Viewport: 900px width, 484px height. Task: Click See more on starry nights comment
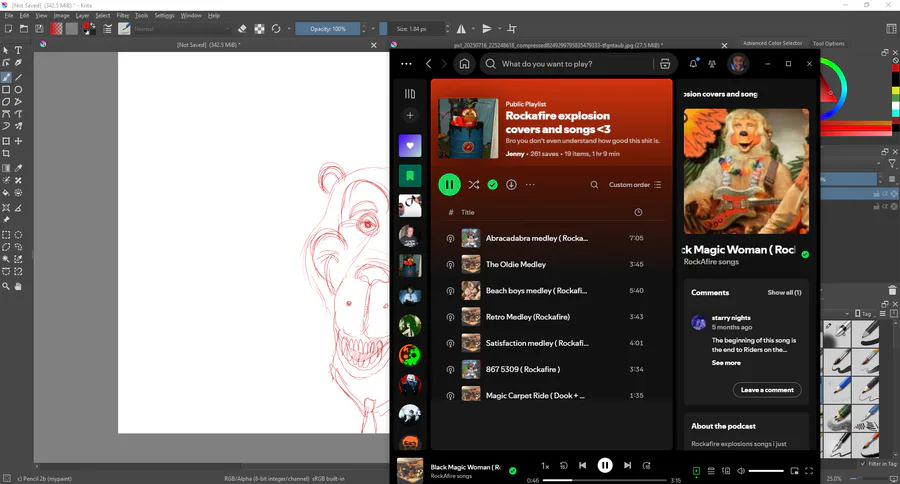point(726,363)
